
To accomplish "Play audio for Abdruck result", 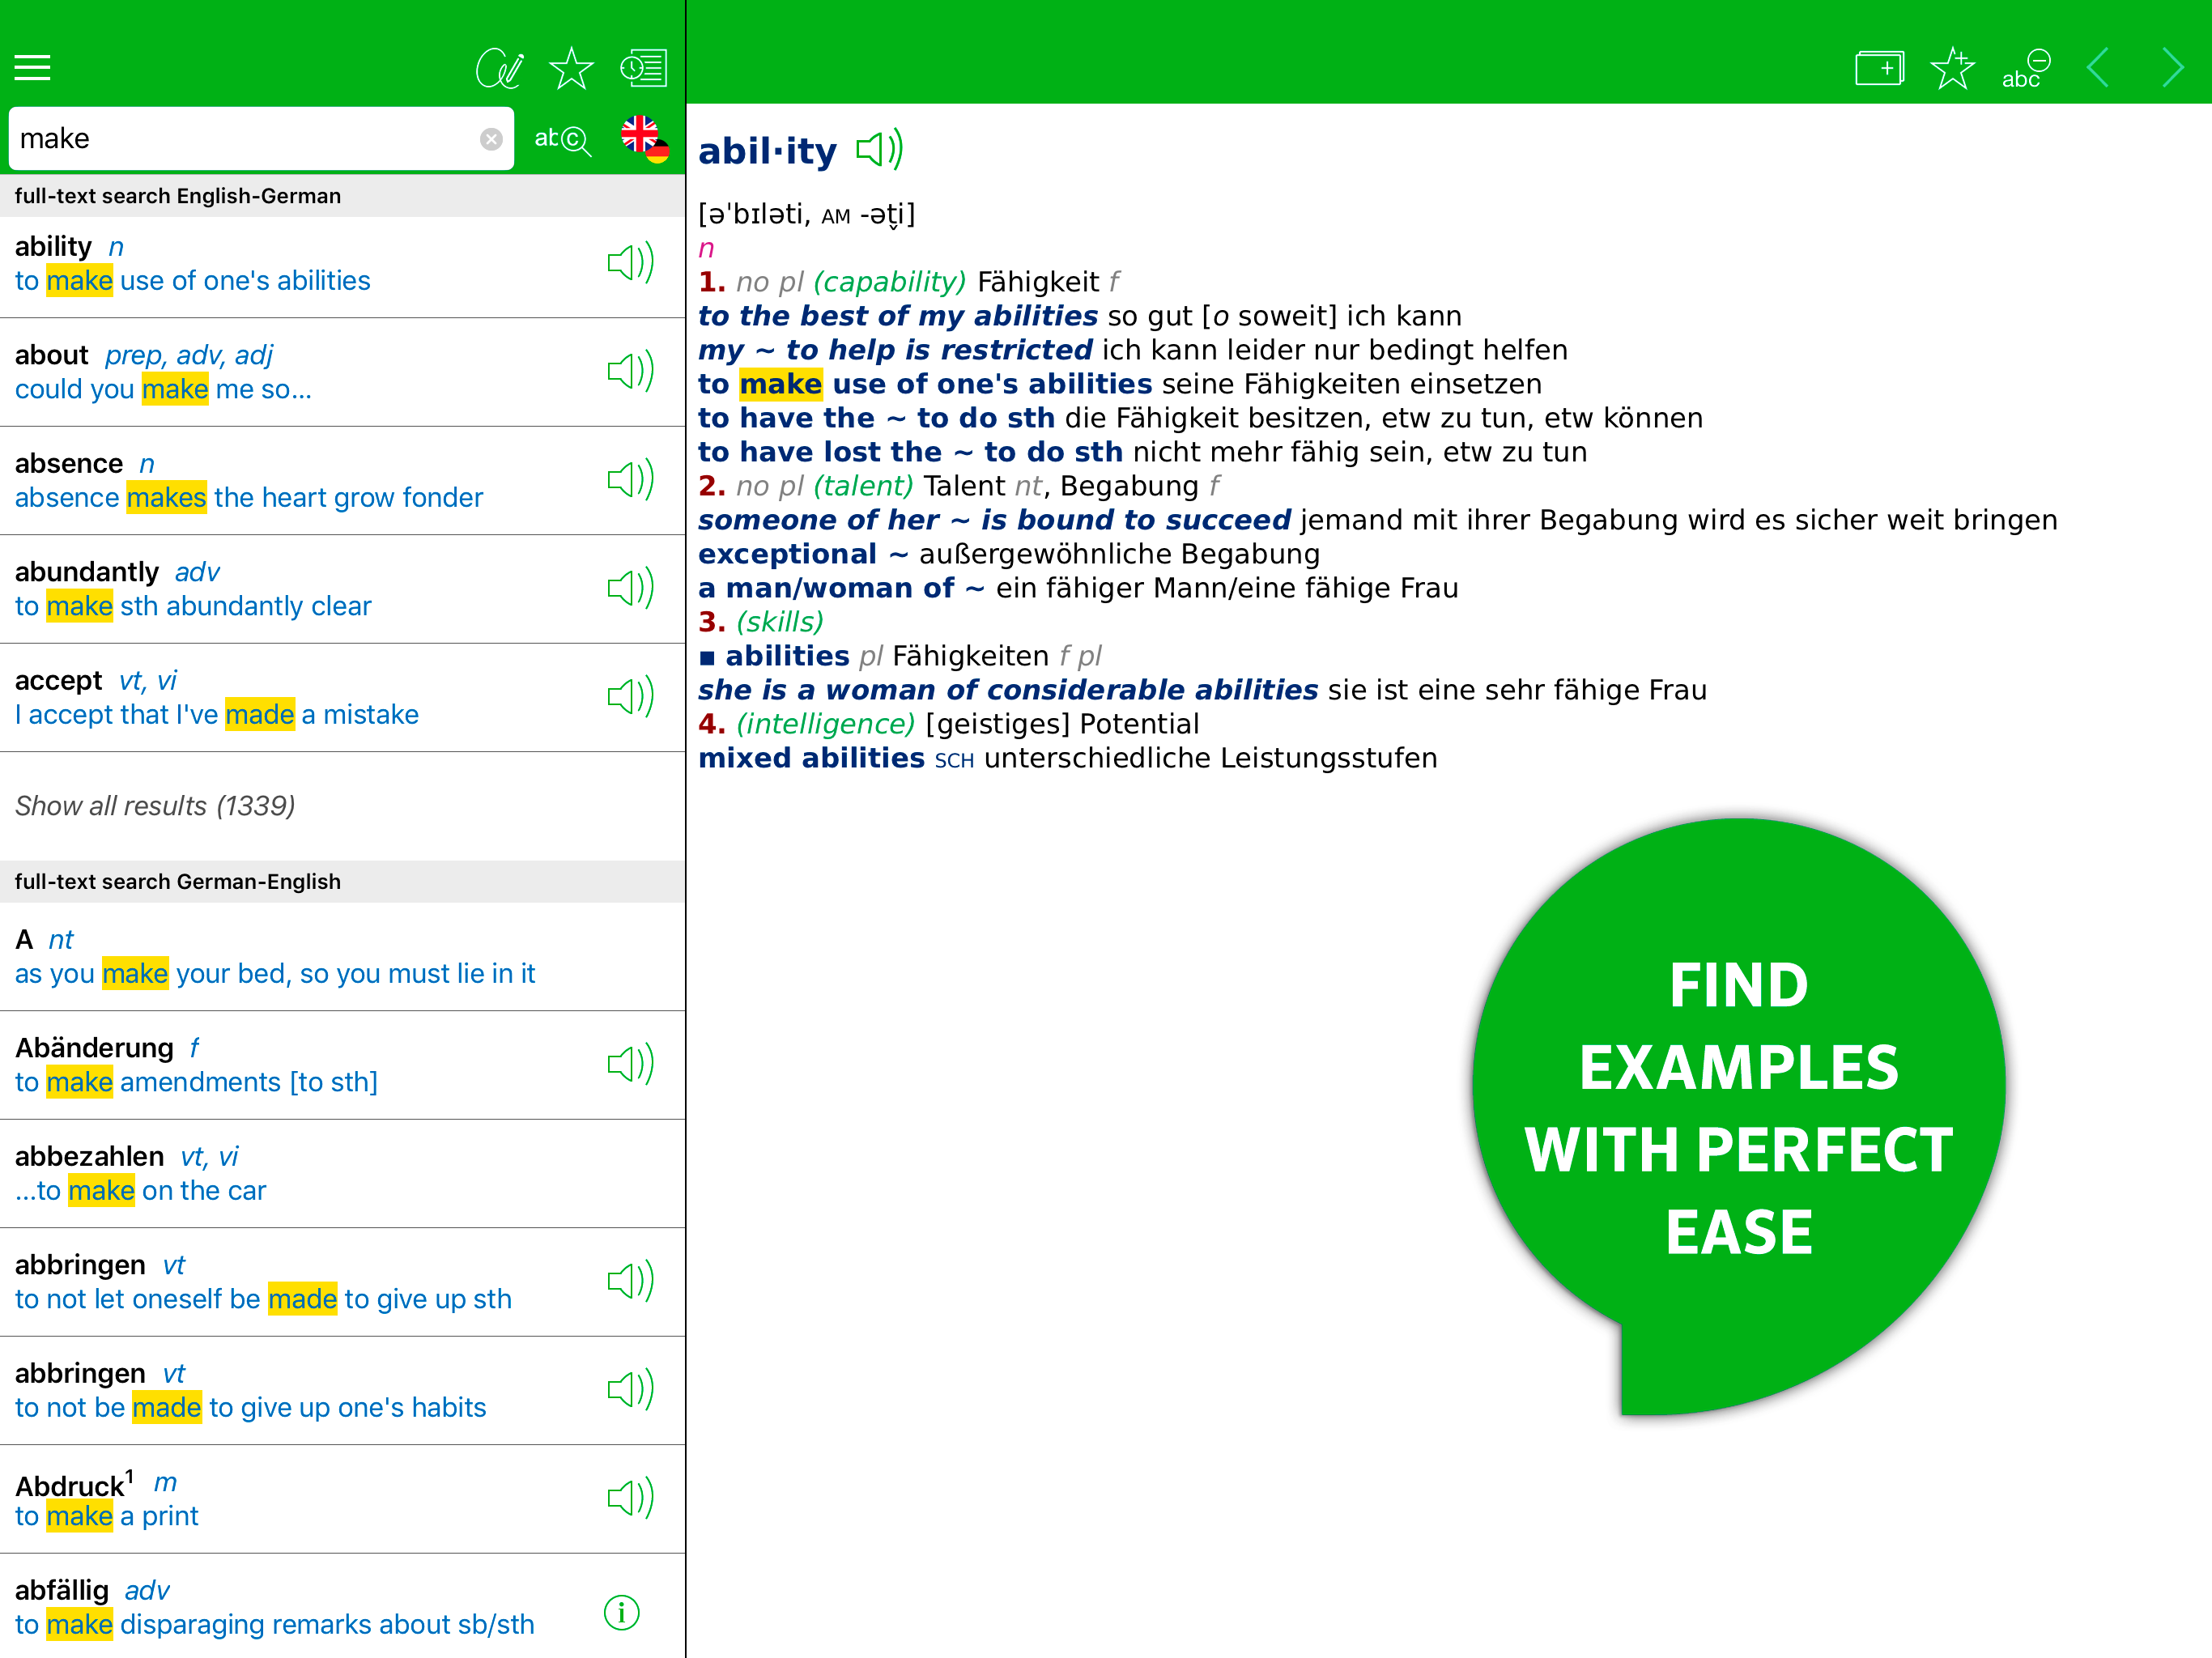I will coord(631,1498).
